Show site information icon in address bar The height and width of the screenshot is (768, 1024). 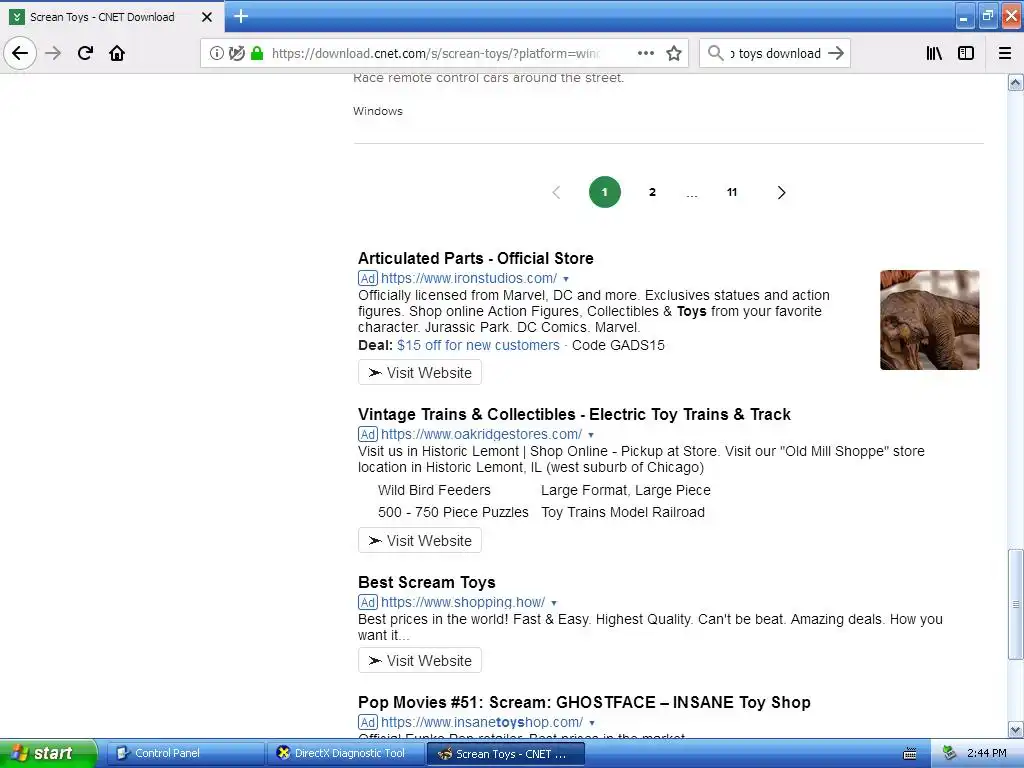[217, 54]
